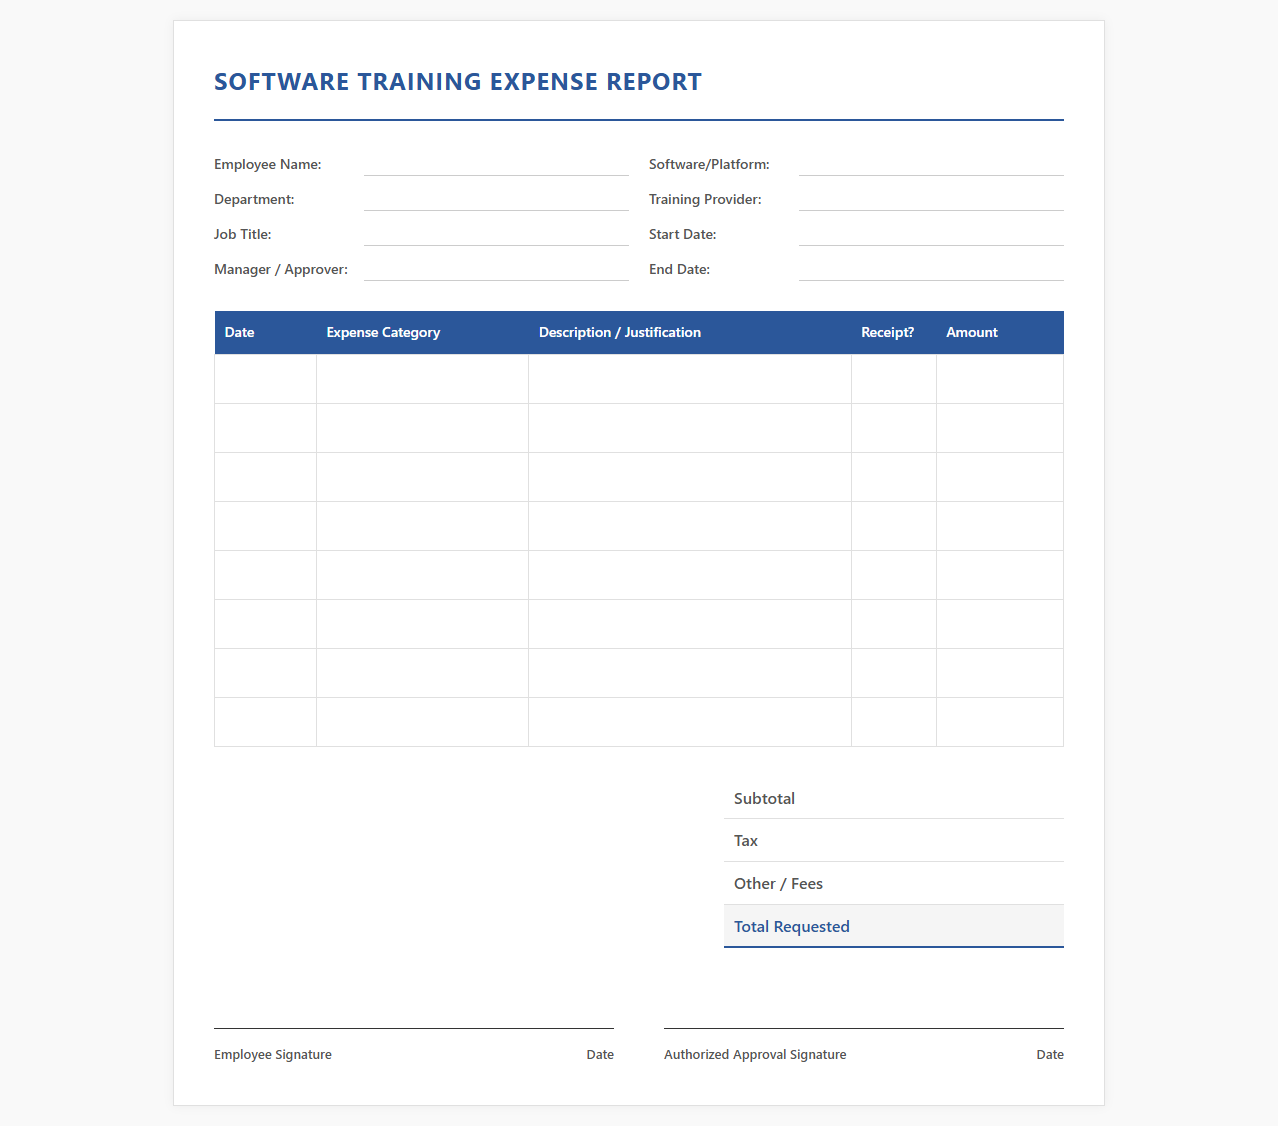1278x1126 pixels.
Task: Click the 'Start Date:' label
Action: (683, 235)
